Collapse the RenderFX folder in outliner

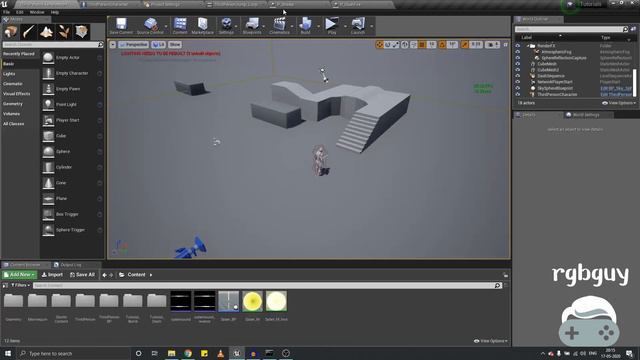(527, 46)
